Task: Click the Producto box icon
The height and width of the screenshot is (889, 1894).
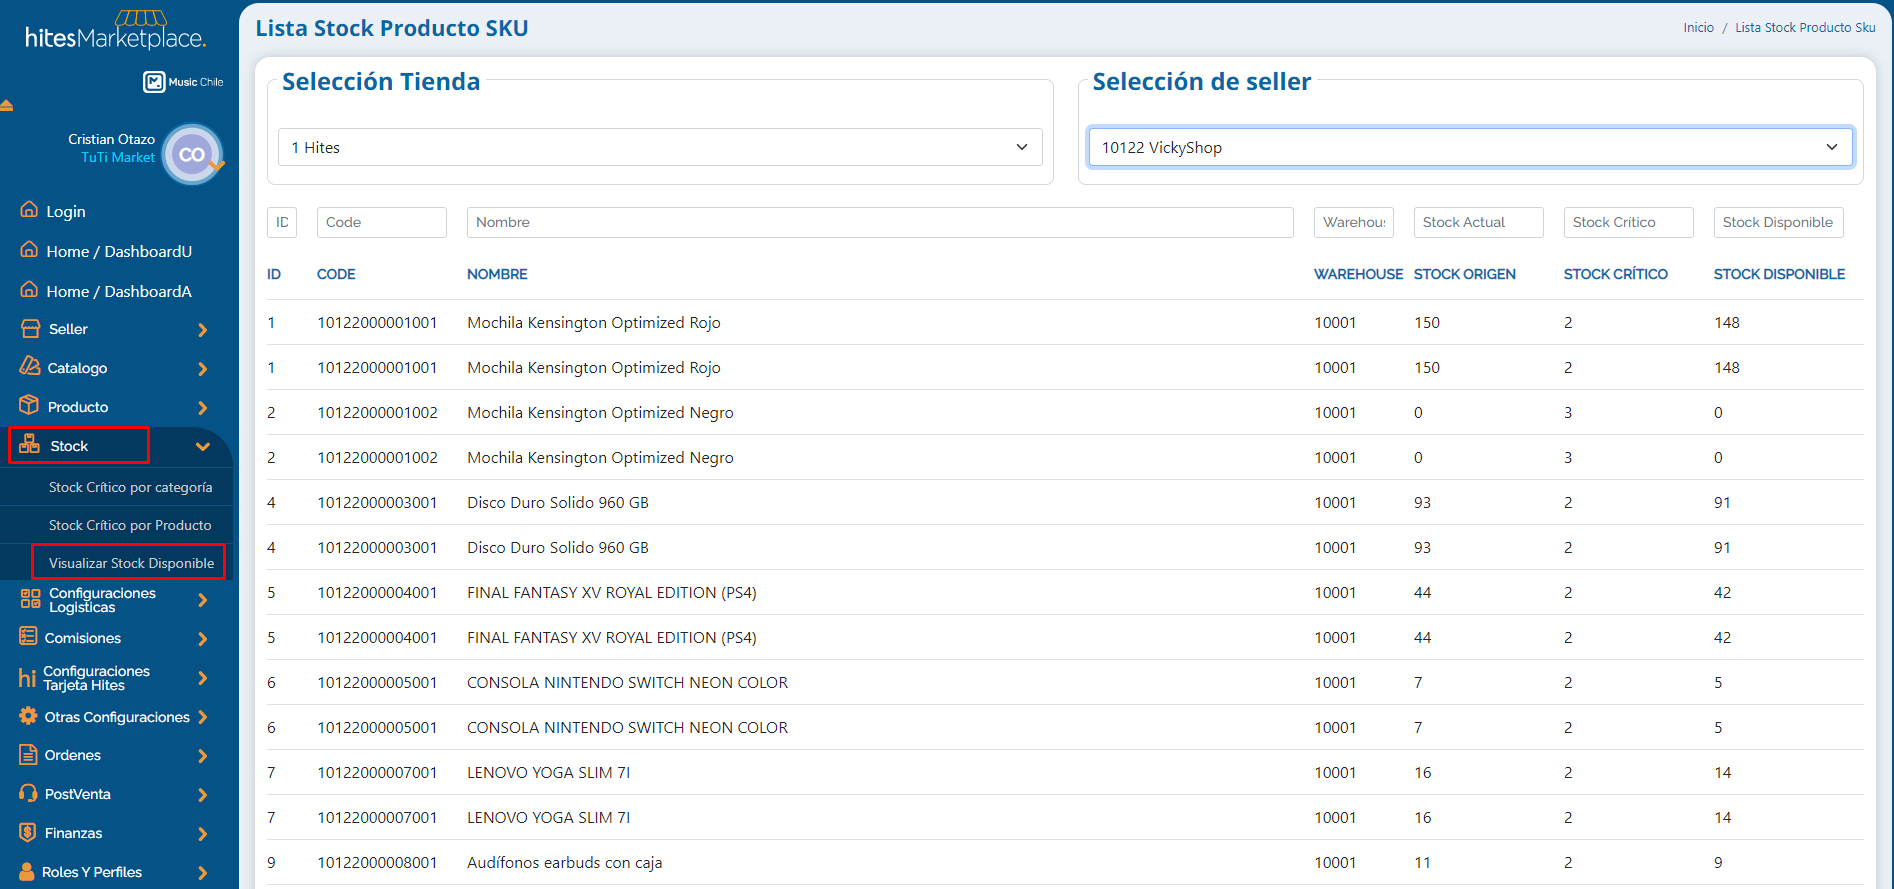Action: [x=29, y=405]
